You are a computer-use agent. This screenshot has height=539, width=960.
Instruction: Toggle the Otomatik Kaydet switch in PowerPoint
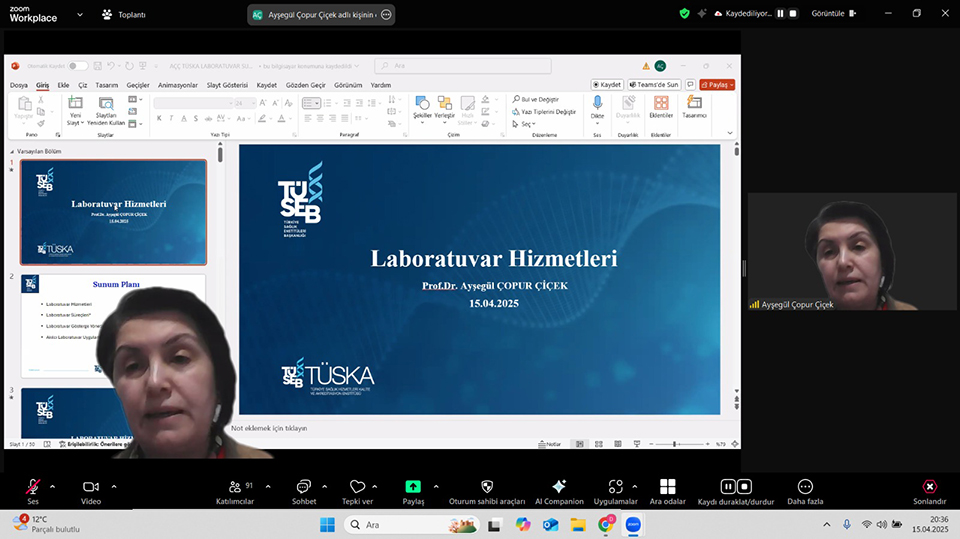(x=78, y=66)
